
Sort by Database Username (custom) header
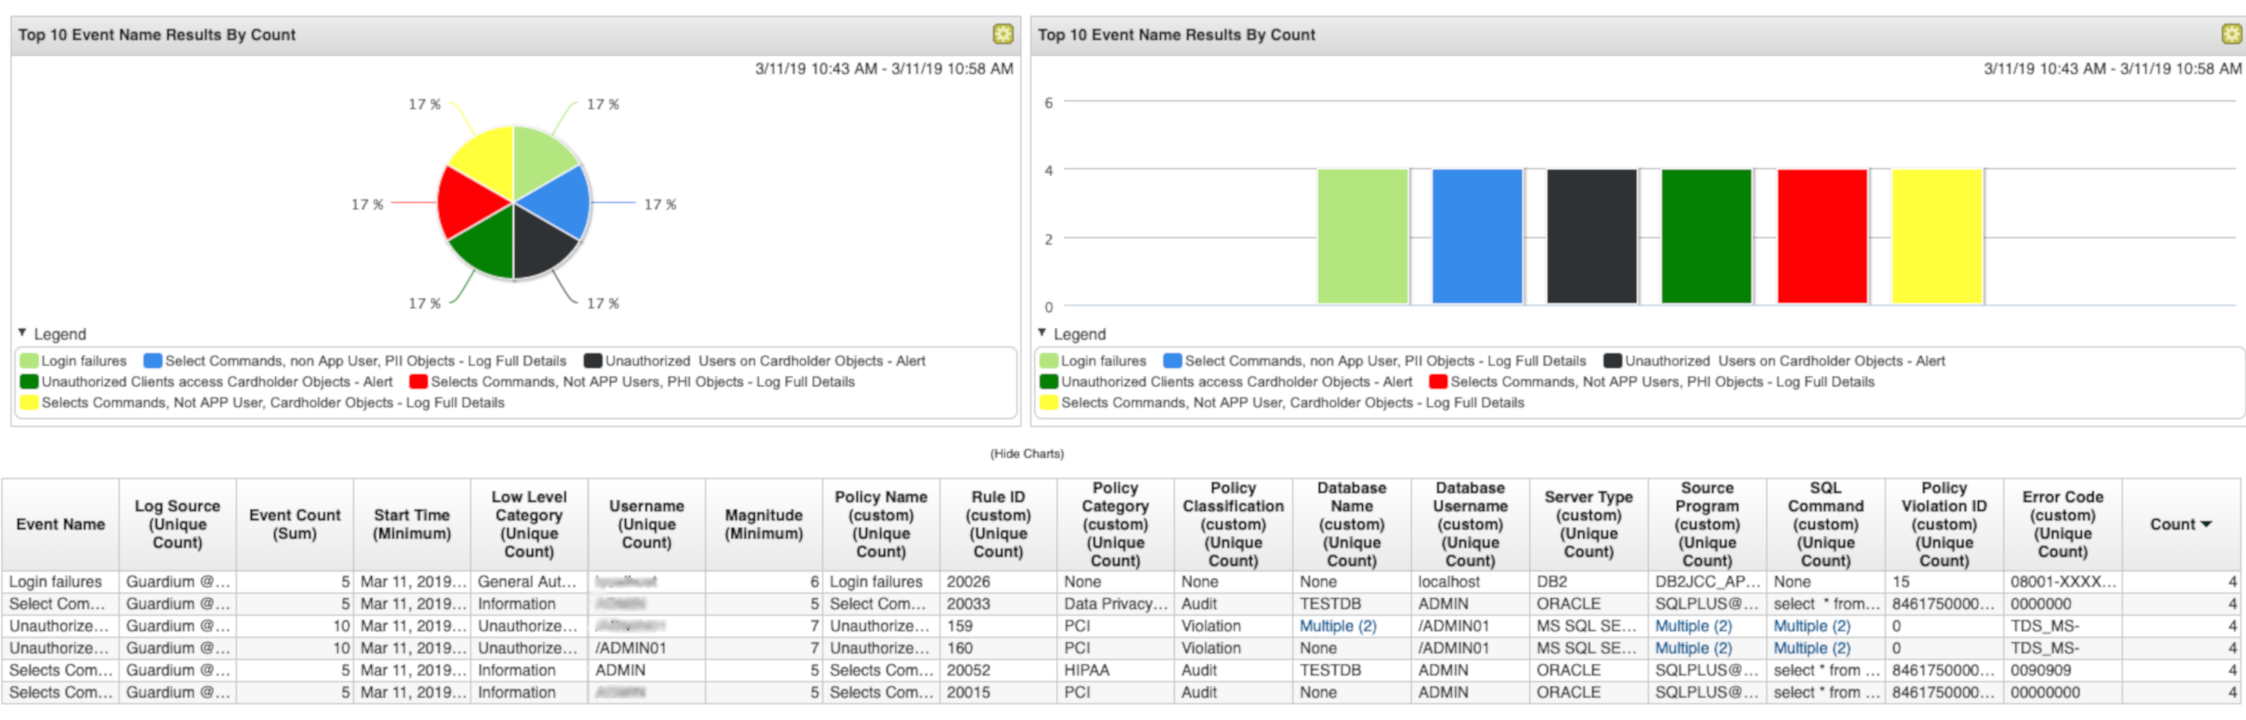coord(1470,524)
